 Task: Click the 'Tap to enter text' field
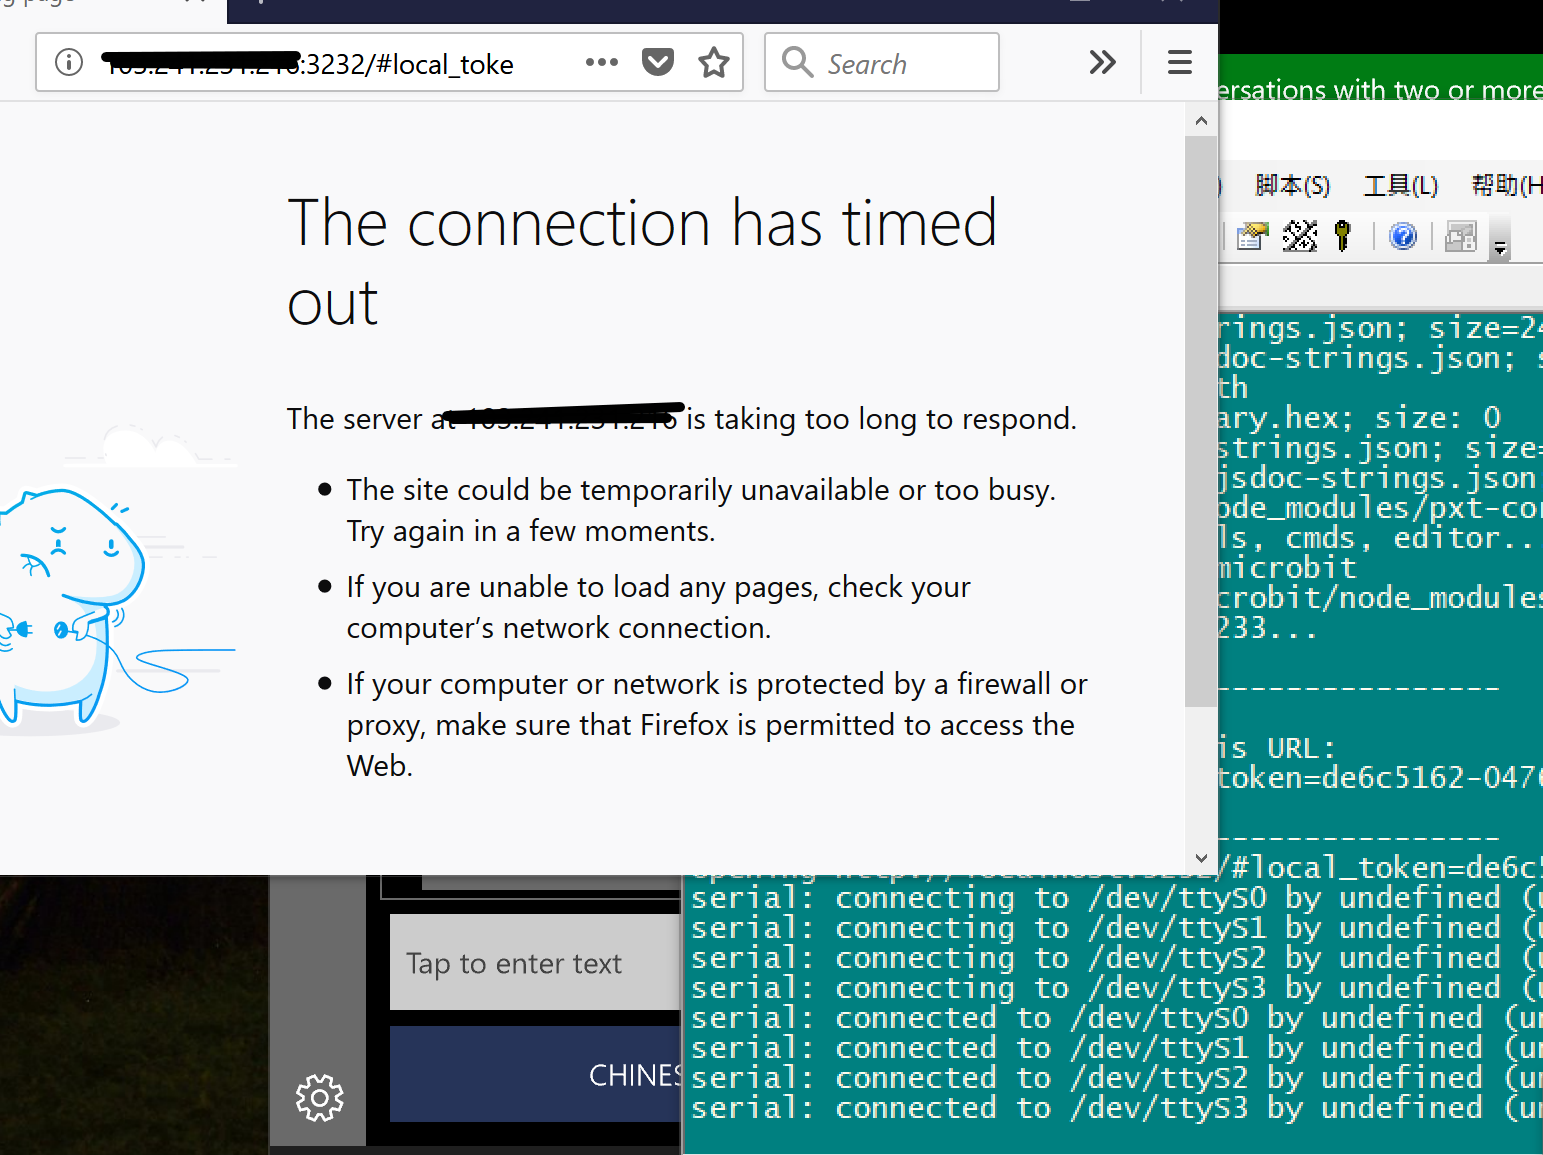click(536, 962)
